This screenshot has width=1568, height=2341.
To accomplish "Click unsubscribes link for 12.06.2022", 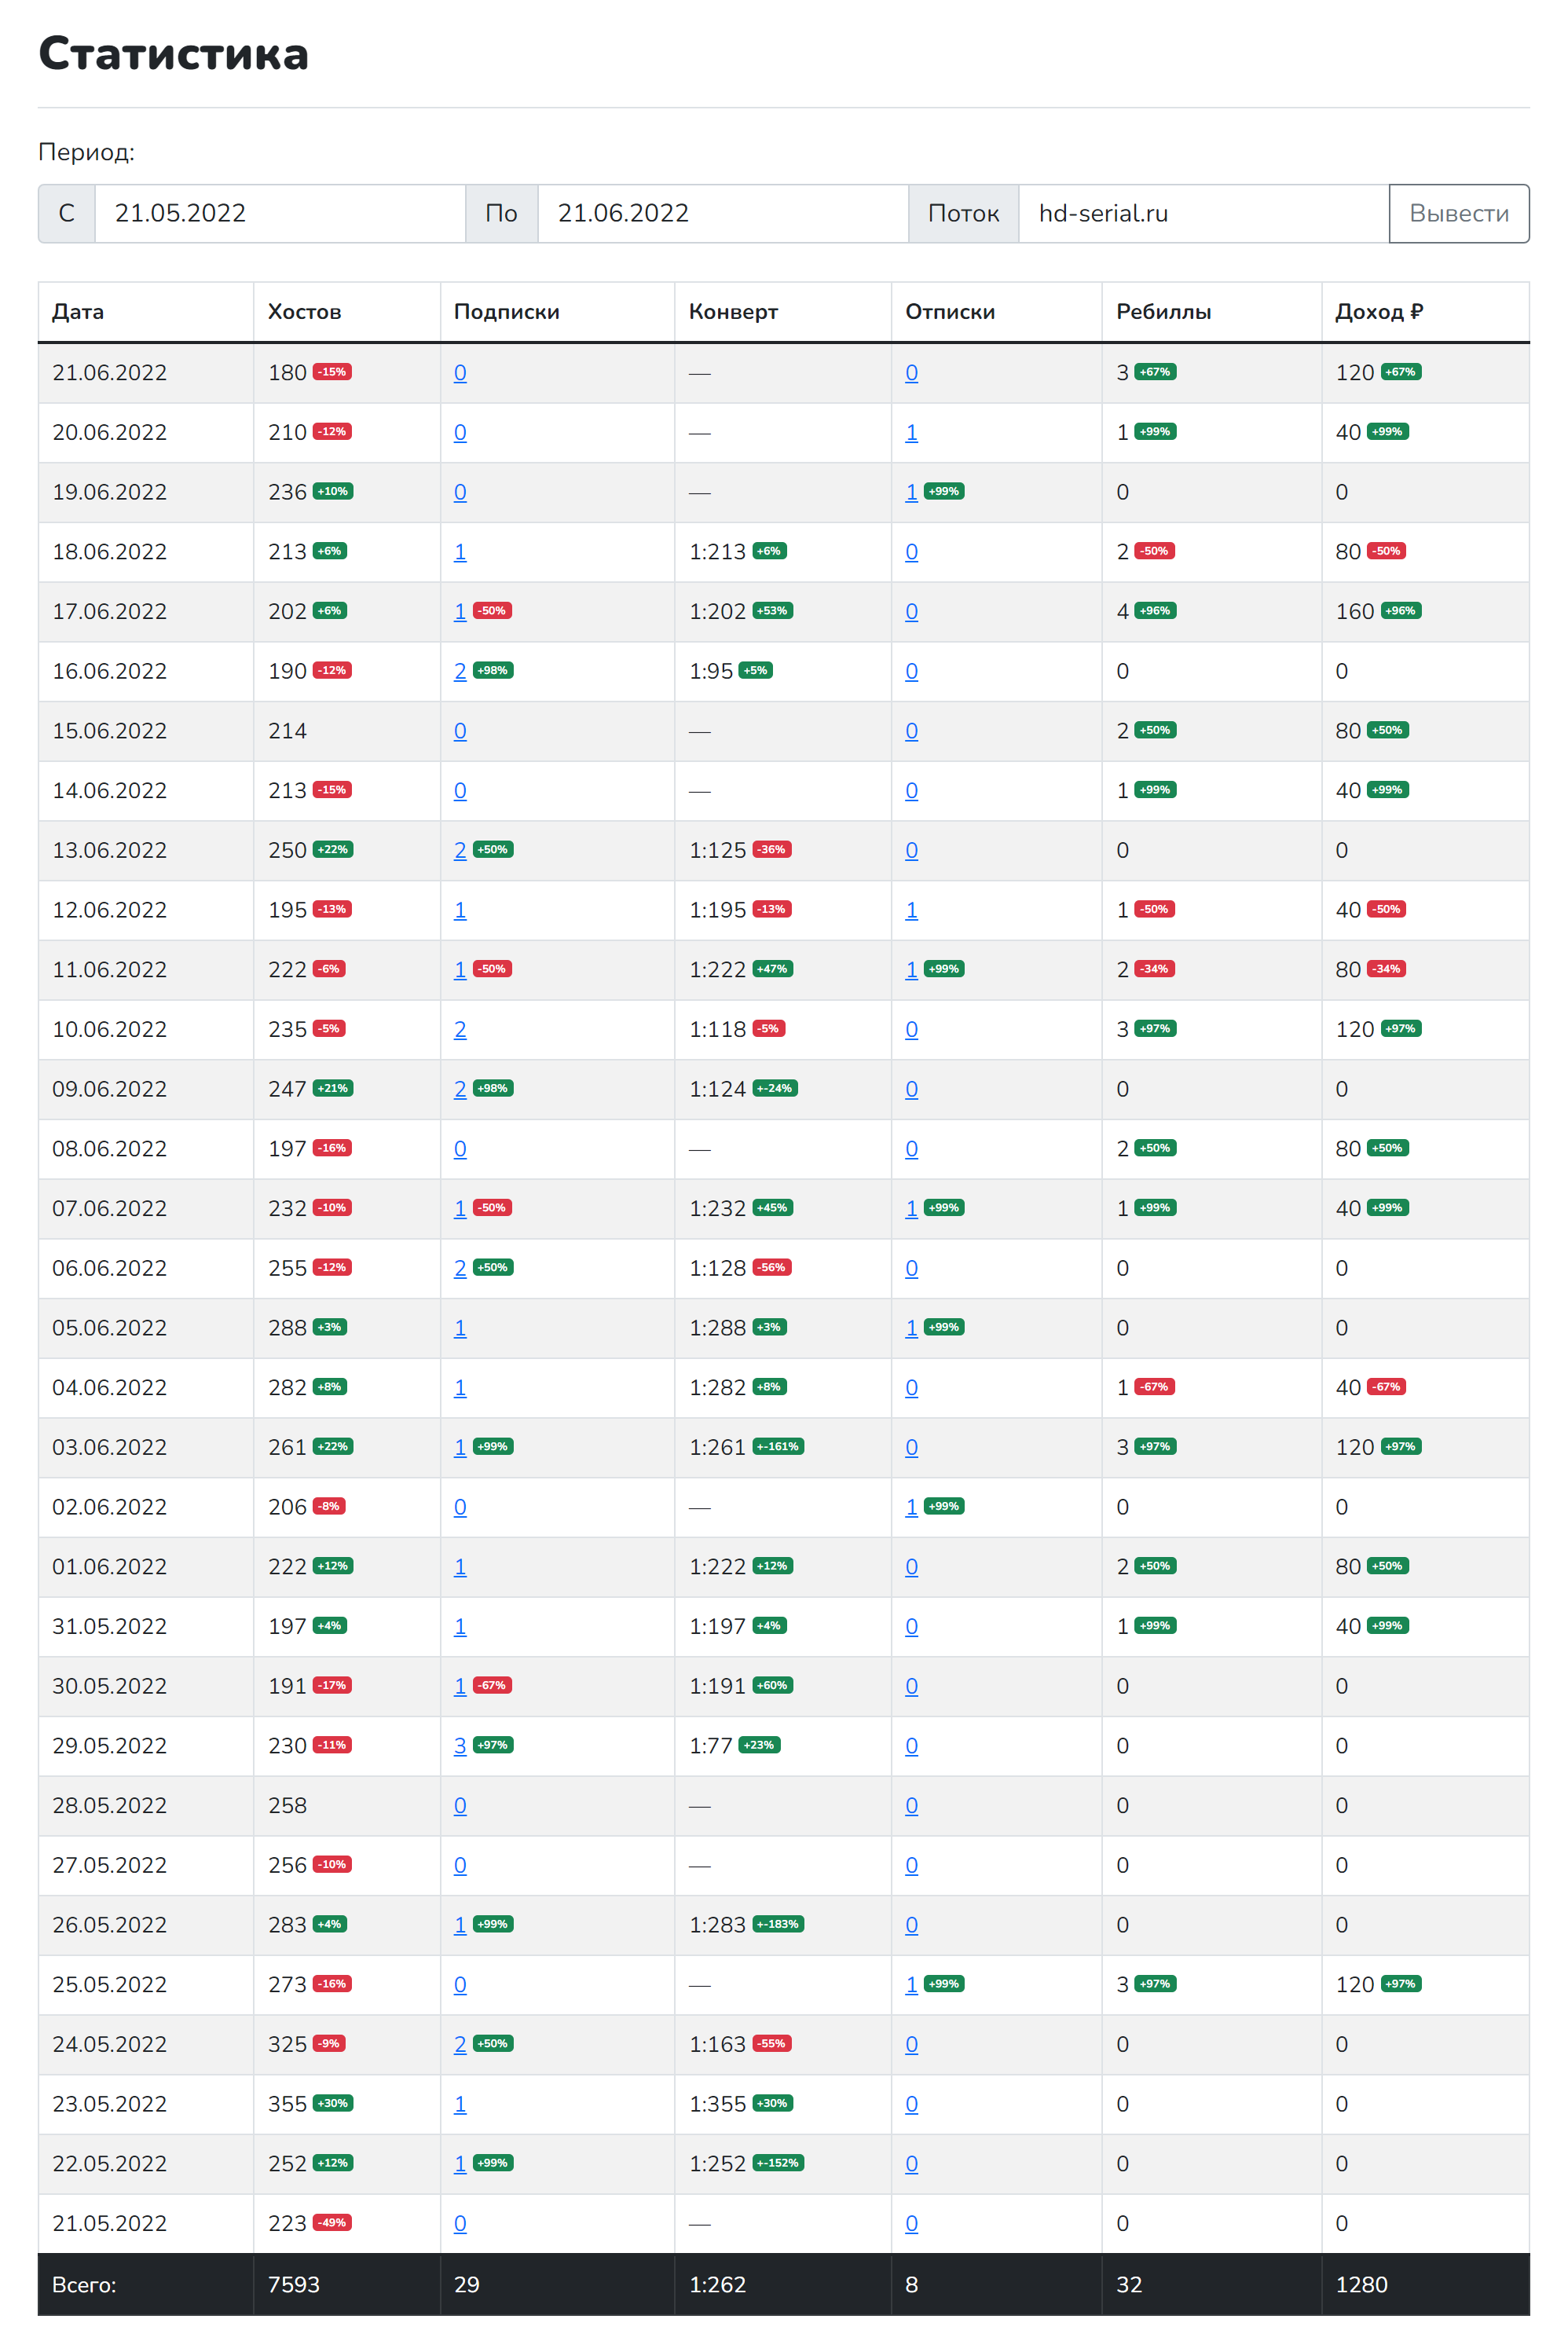I will [911, 910].
